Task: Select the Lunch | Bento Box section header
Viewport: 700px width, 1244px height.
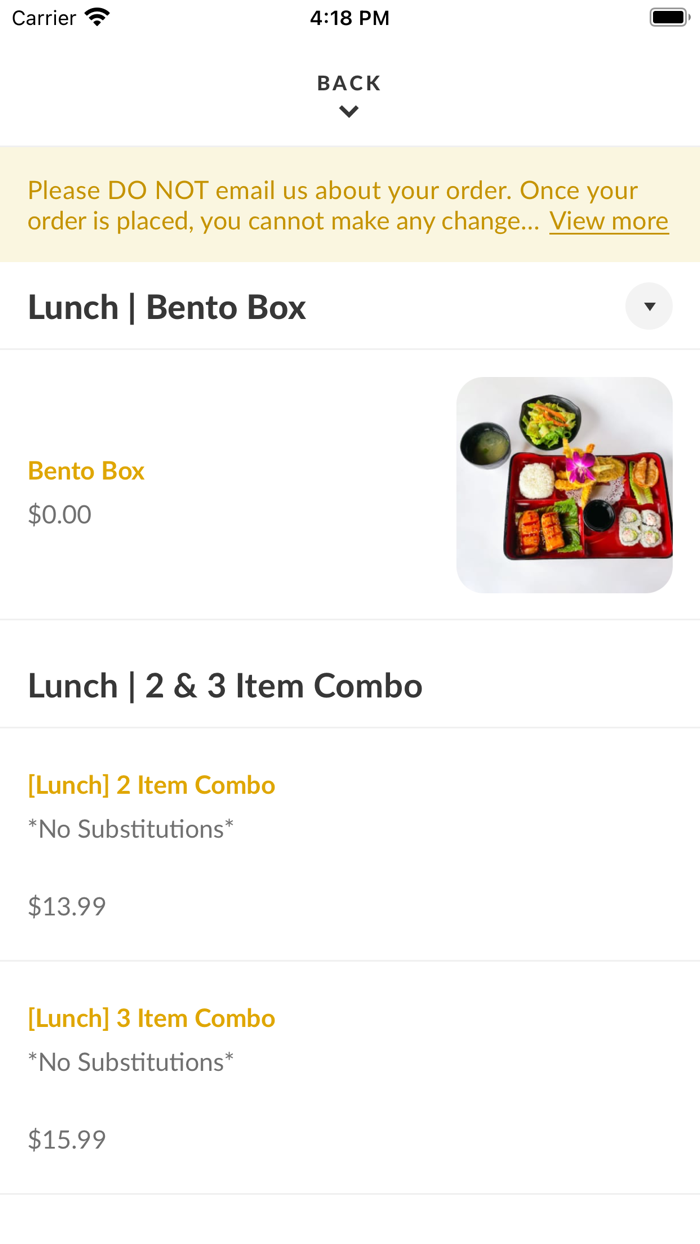Action: (167, 307)
